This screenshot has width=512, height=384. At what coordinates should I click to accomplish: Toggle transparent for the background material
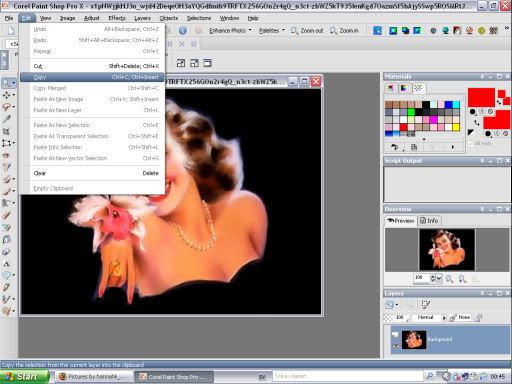click(x=506, y=133)
